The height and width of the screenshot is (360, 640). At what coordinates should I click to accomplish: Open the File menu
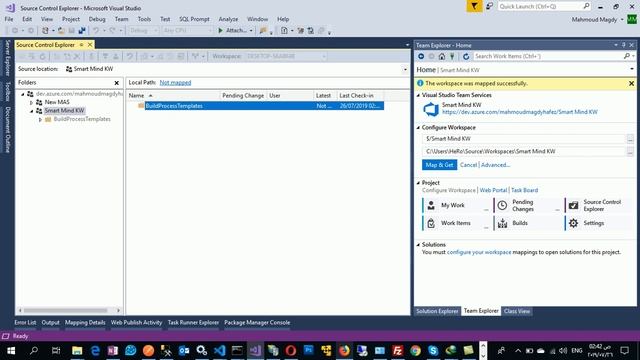click(x=9, y=19)
